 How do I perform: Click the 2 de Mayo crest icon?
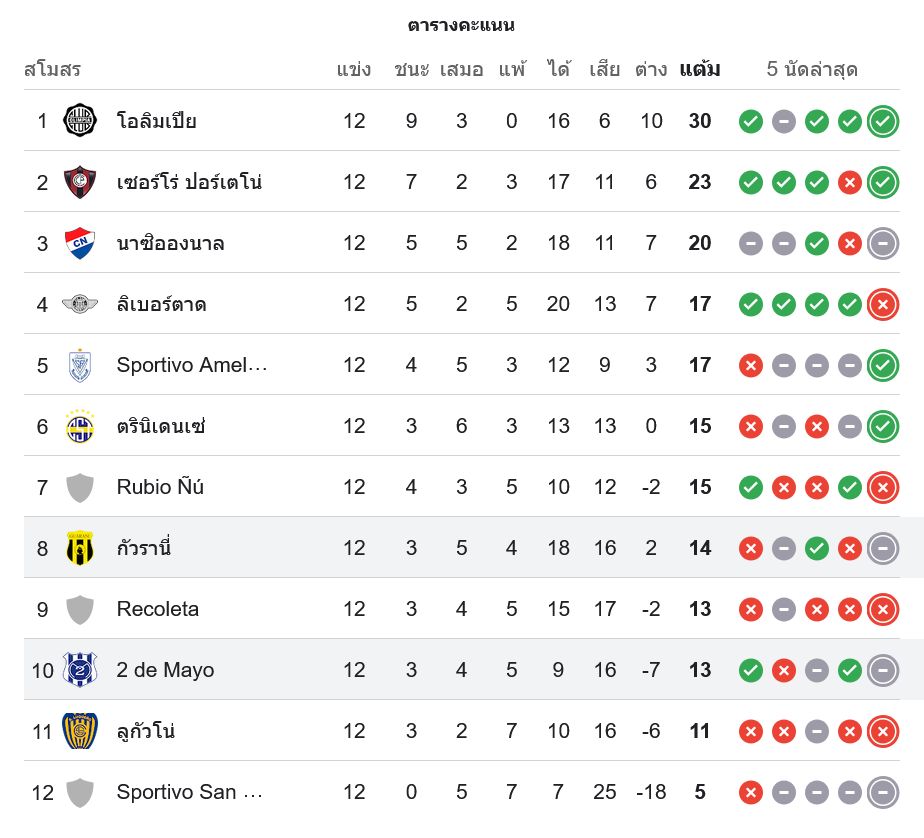click(80, 670)
